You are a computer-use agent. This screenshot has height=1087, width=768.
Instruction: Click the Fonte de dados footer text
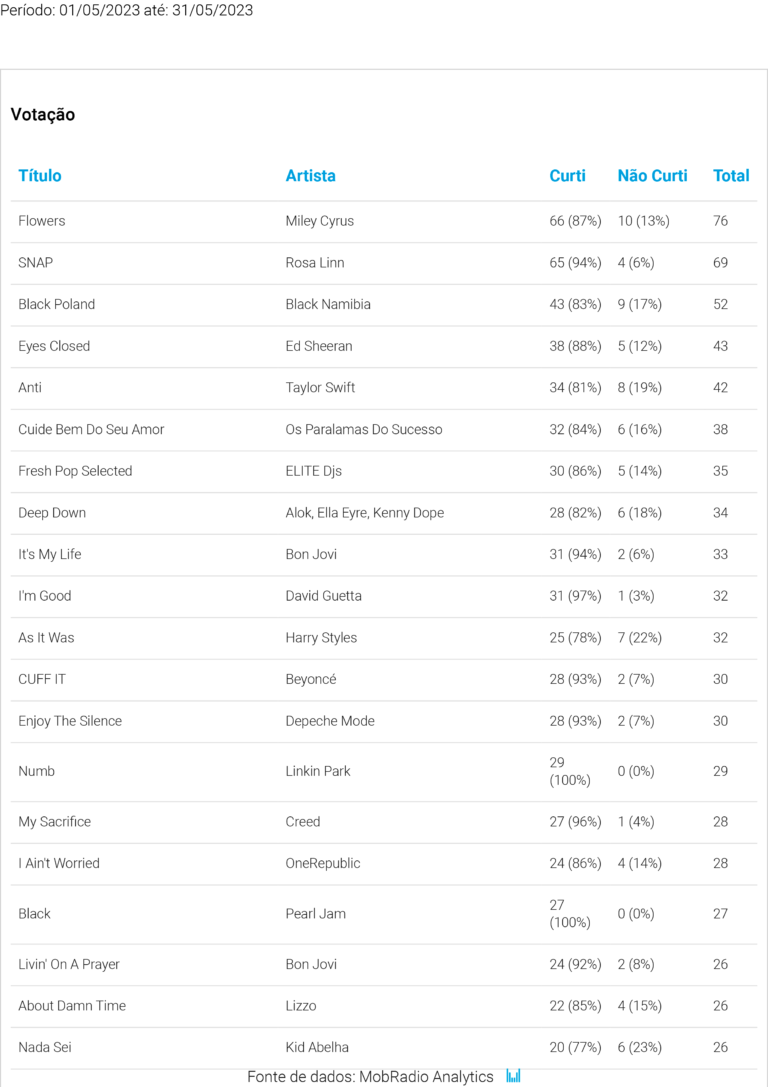pos(370,1077)
